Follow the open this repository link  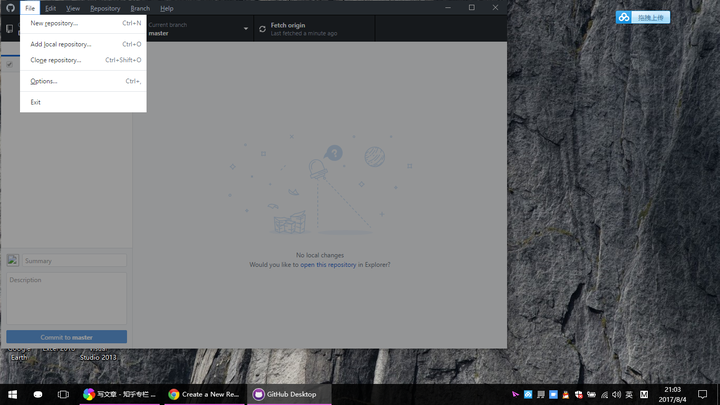pyautogui.click(x=328, y=264)
